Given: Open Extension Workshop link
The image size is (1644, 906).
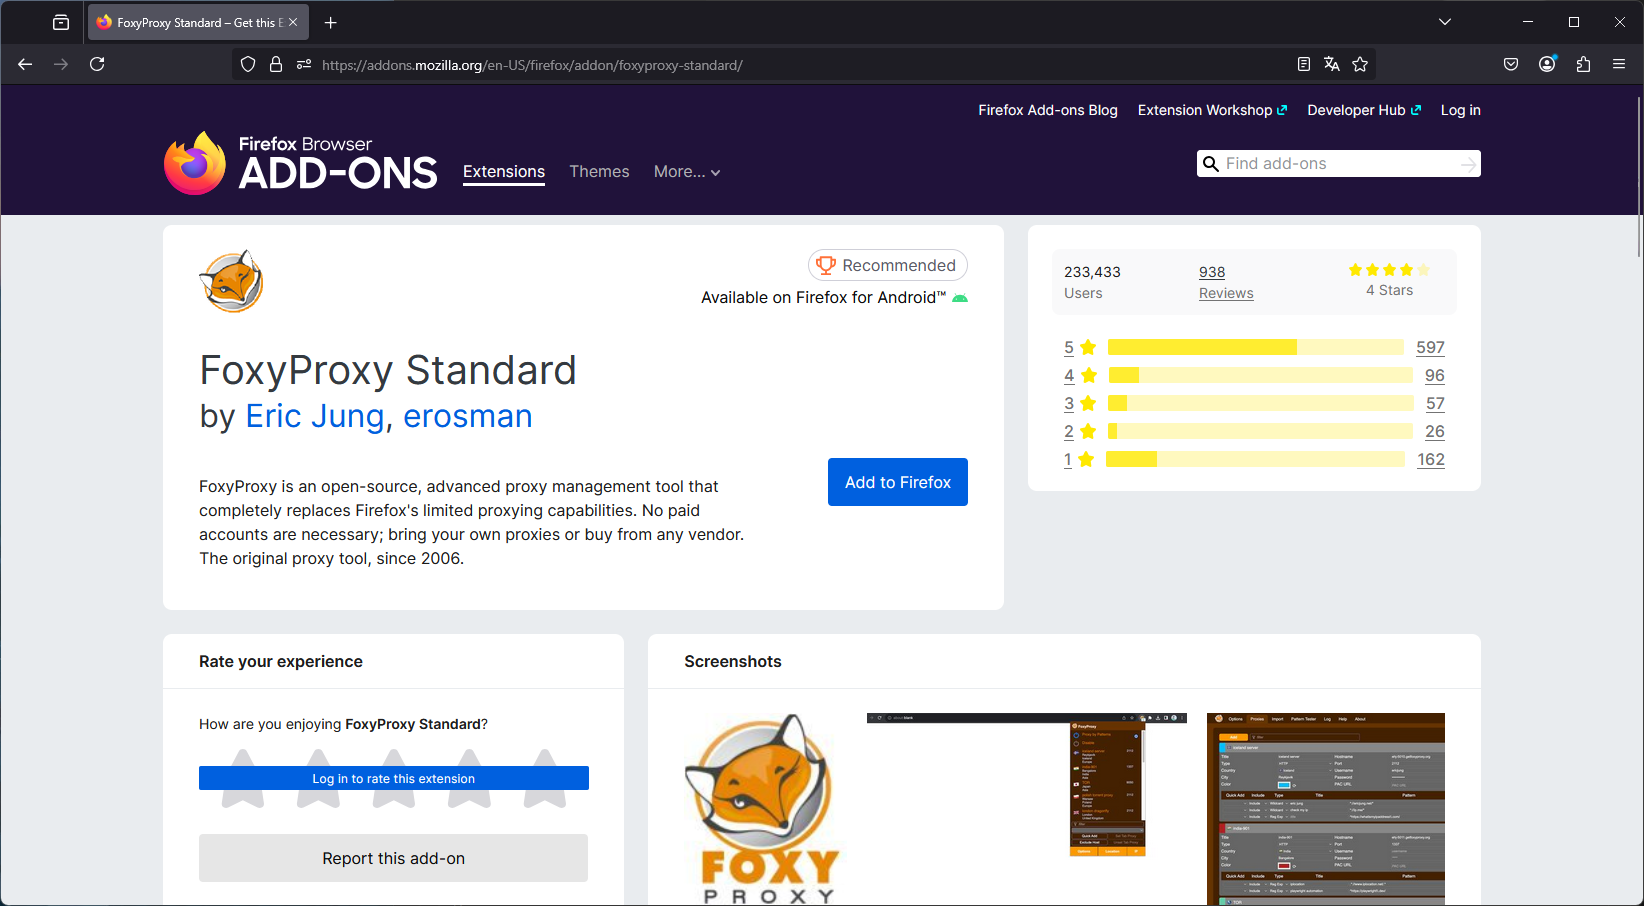Looking at the screenshot, I should point(1212,110).
